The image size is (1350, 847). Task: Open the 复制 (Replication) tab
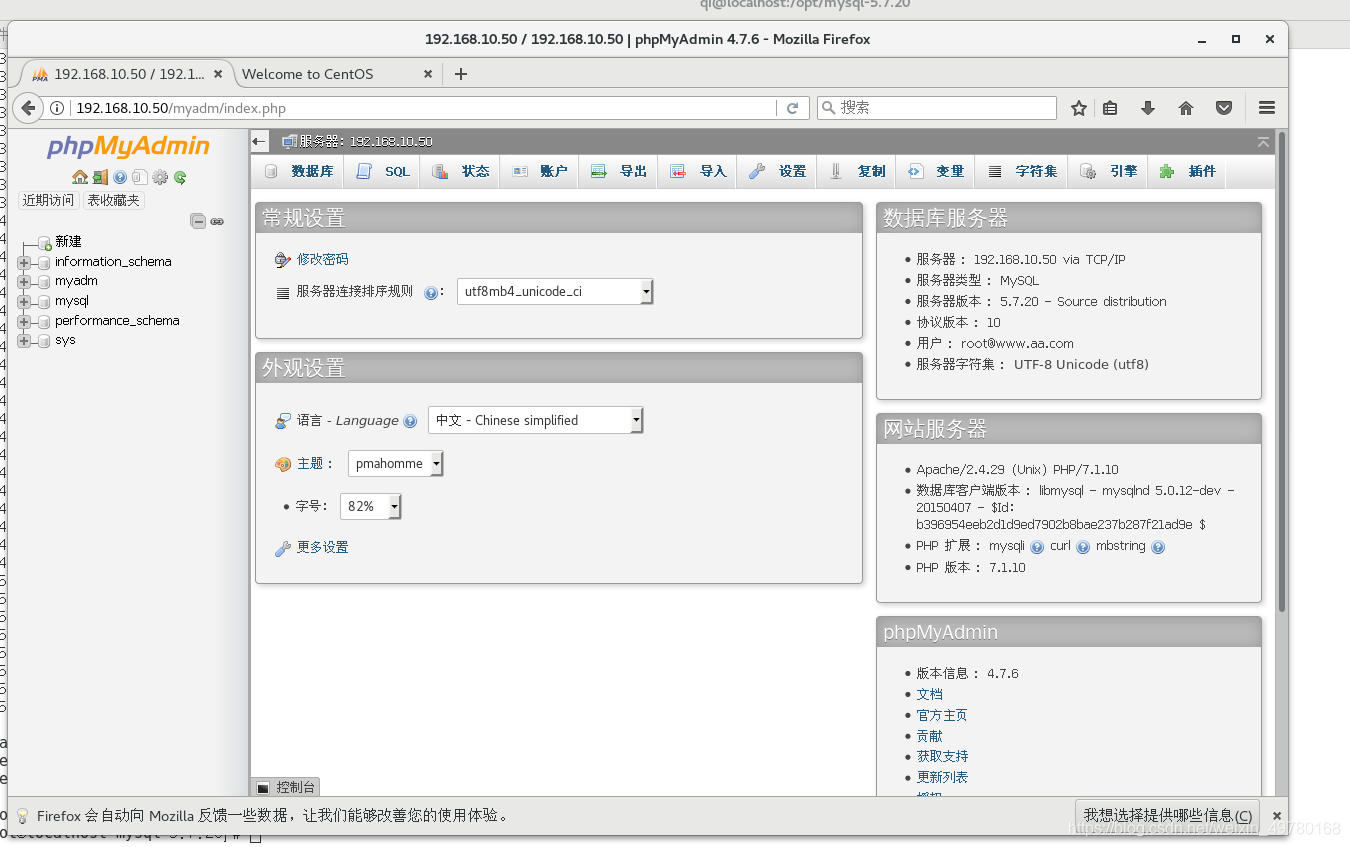pyautogui.click(x=858, y=172)
